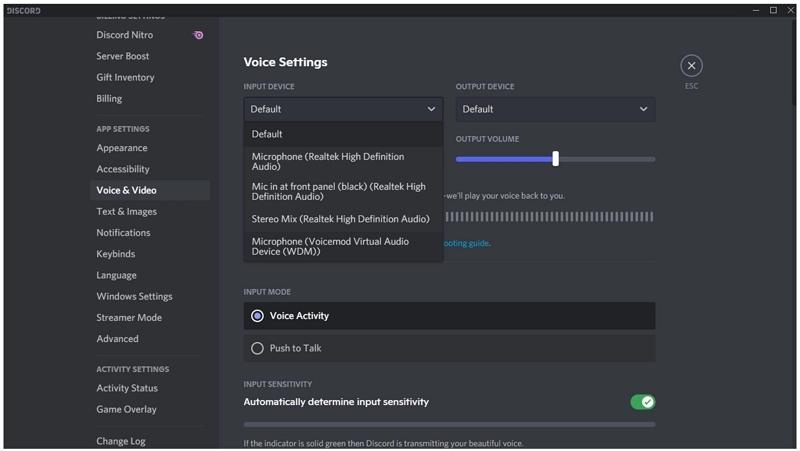Close settings with the ESC circle button
Image resolution: width=800 pixels, height=451 pixels.
pos(691,66)
